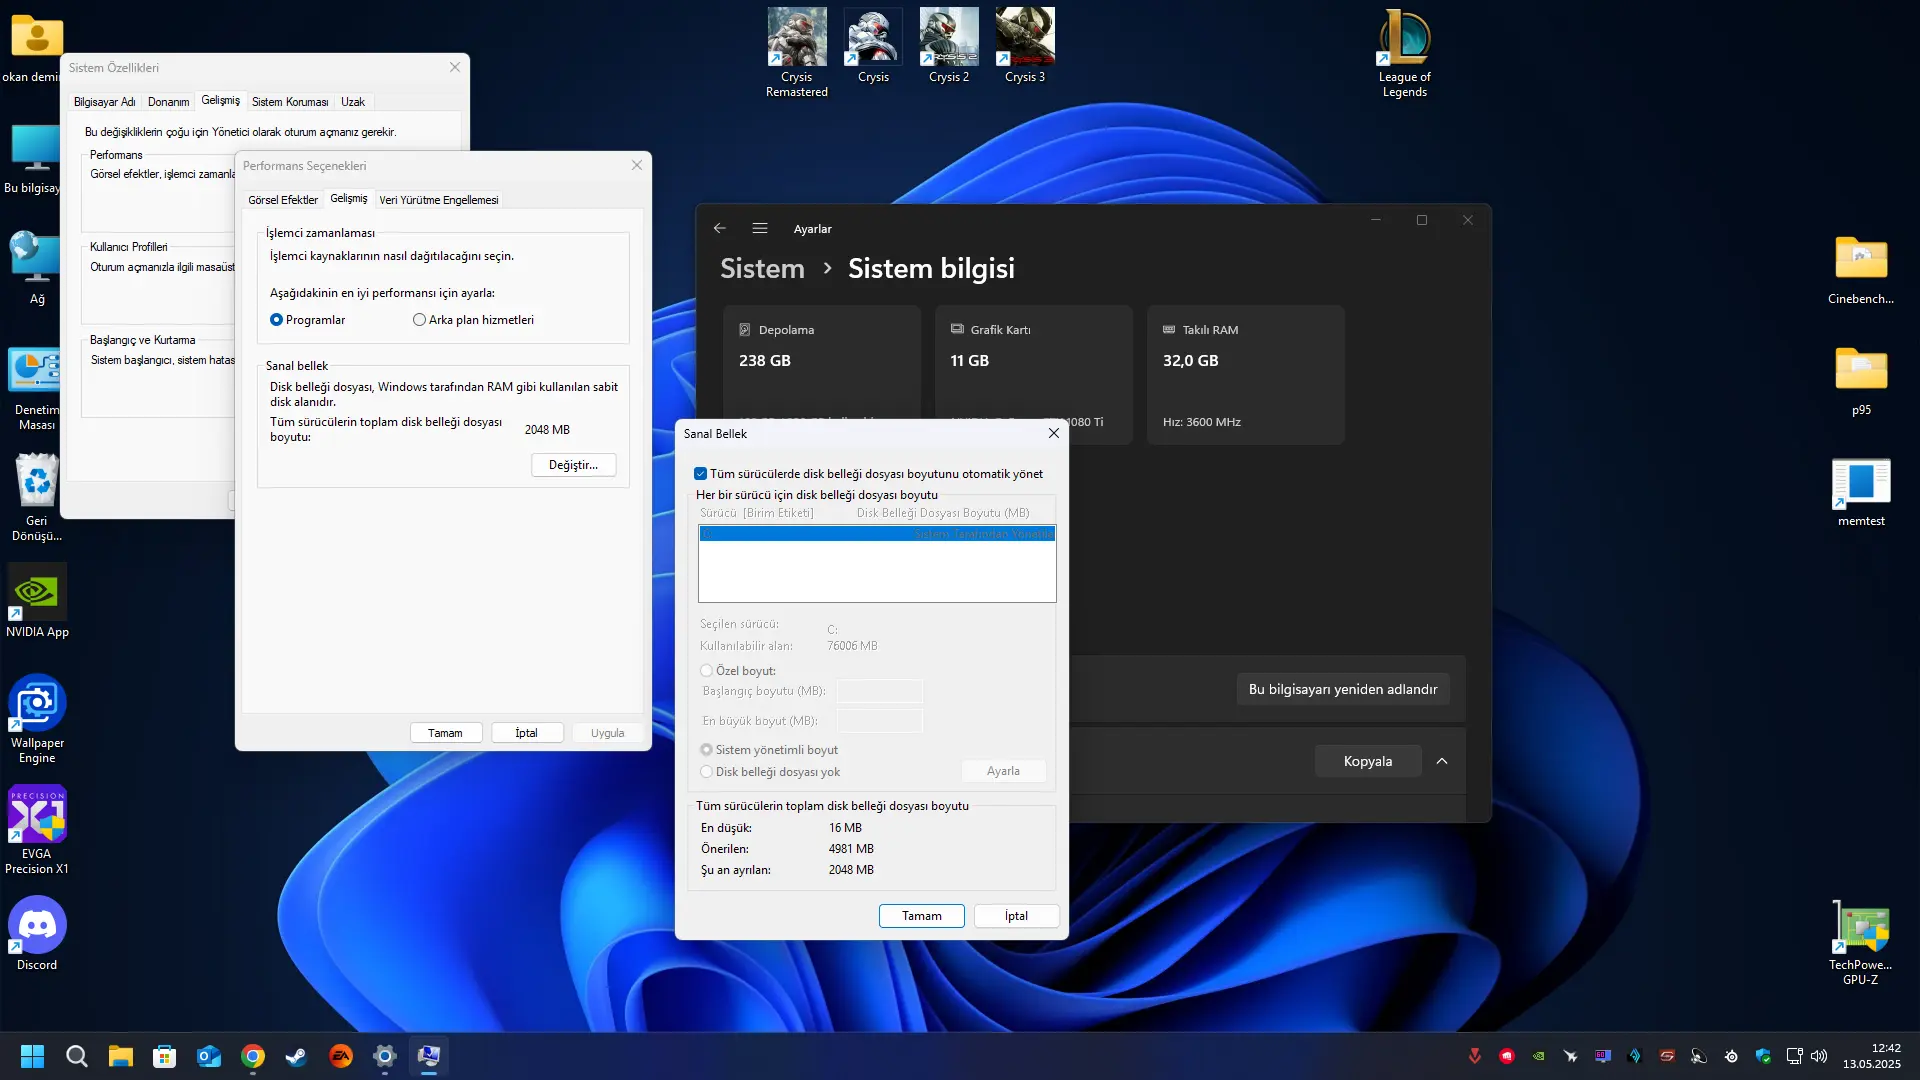Click Bu bilgisayarı yeniden adlandır button
Image resolution: width=1920 pixels, height=1080 pixels.
(1343, 689)
